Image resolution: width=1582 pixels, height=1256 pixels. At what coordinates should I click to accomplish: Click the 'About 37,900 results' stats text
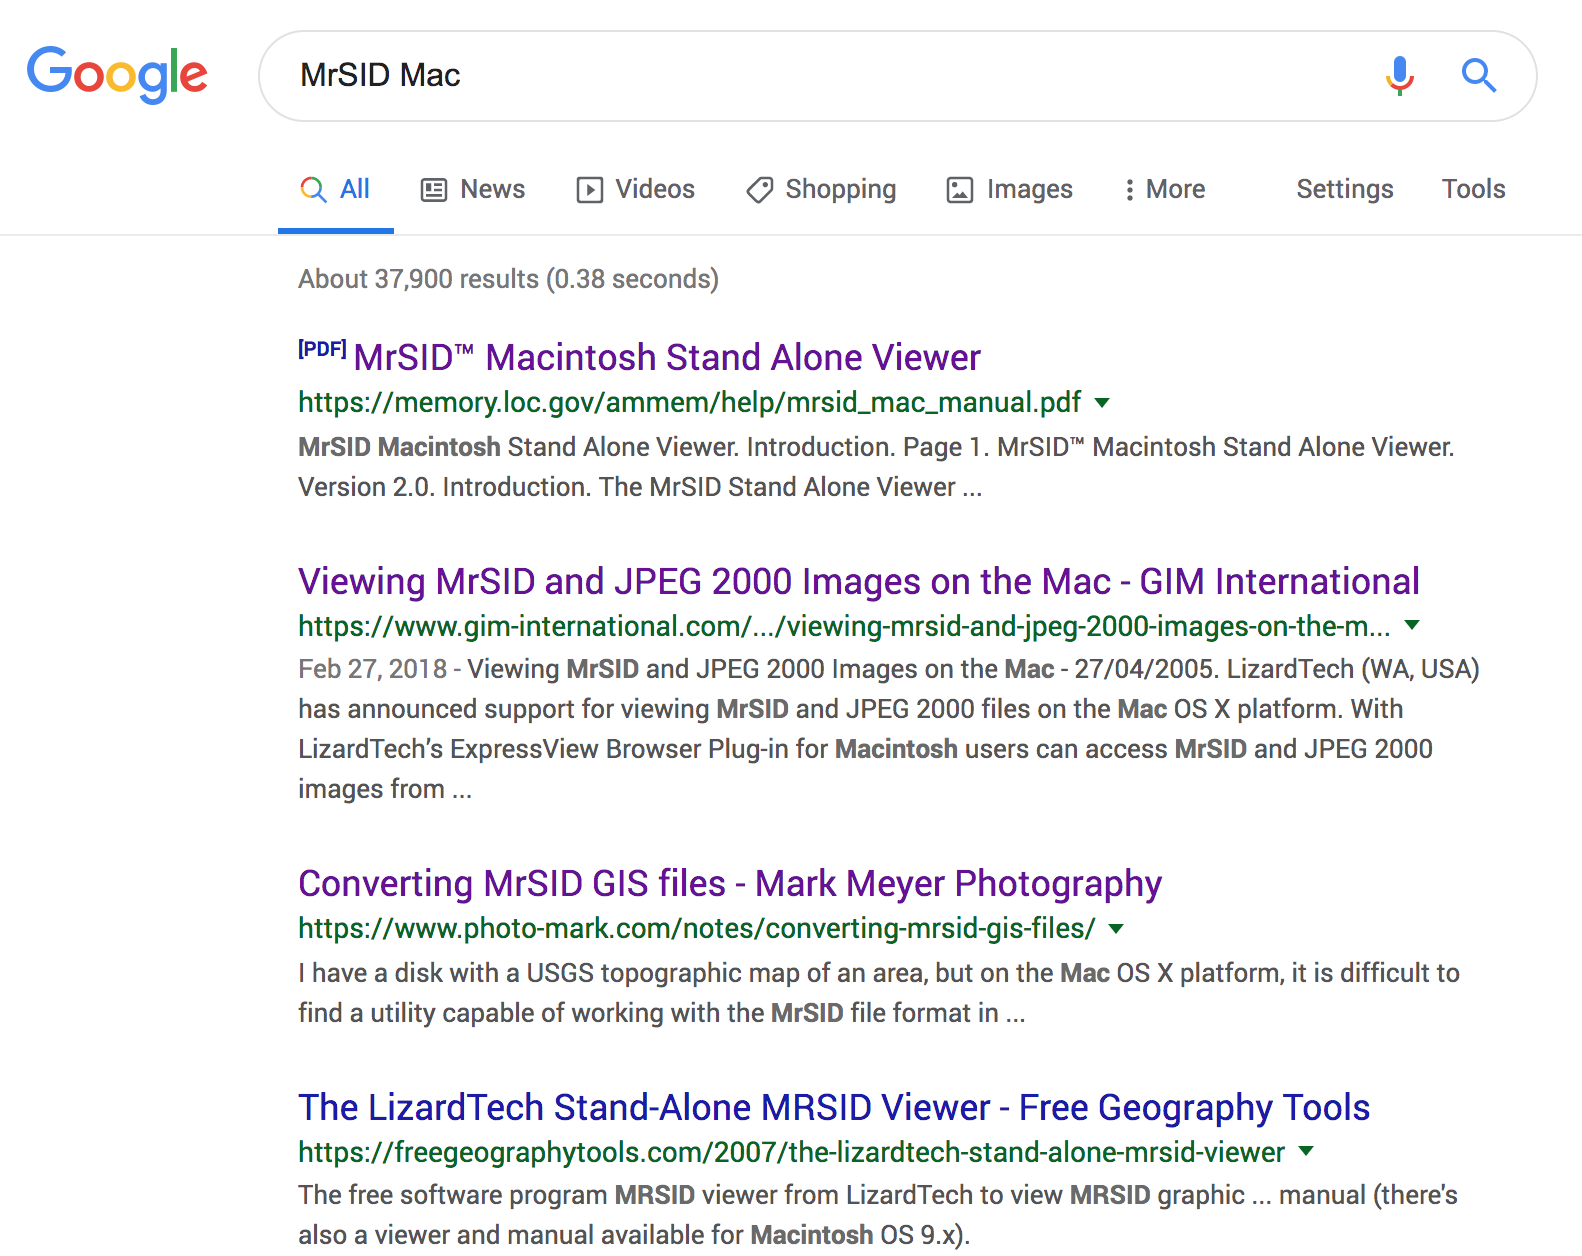click(508, 279)
